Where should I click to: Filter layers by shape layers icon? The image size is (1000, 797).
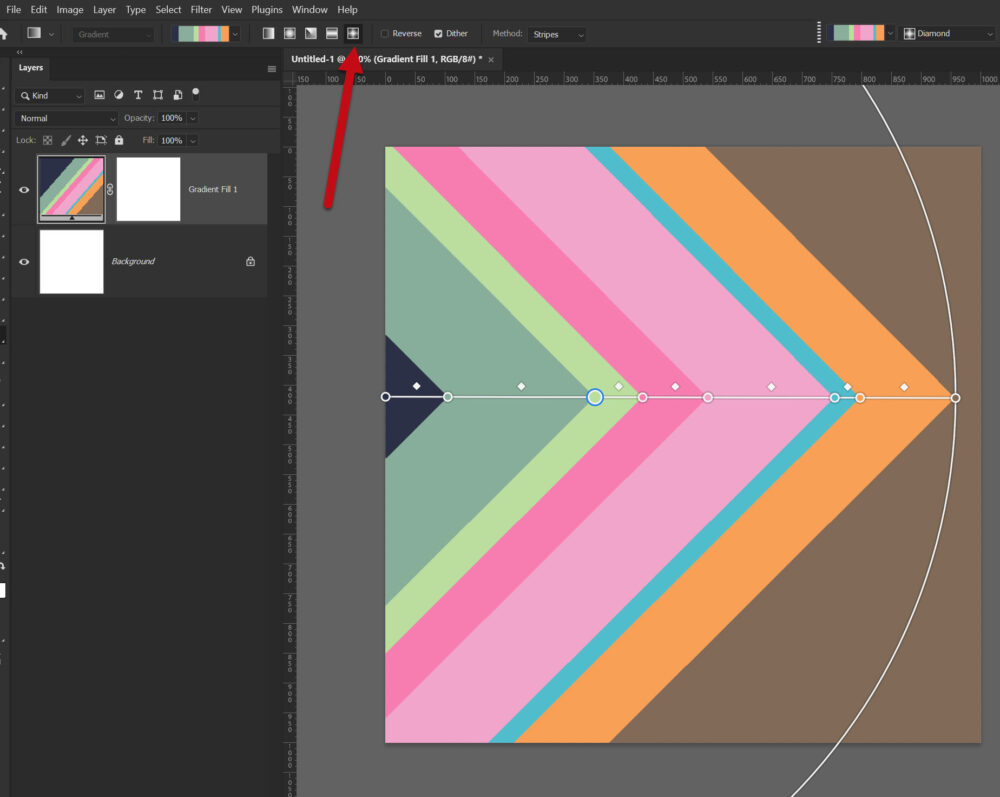(x=158, y=95)
